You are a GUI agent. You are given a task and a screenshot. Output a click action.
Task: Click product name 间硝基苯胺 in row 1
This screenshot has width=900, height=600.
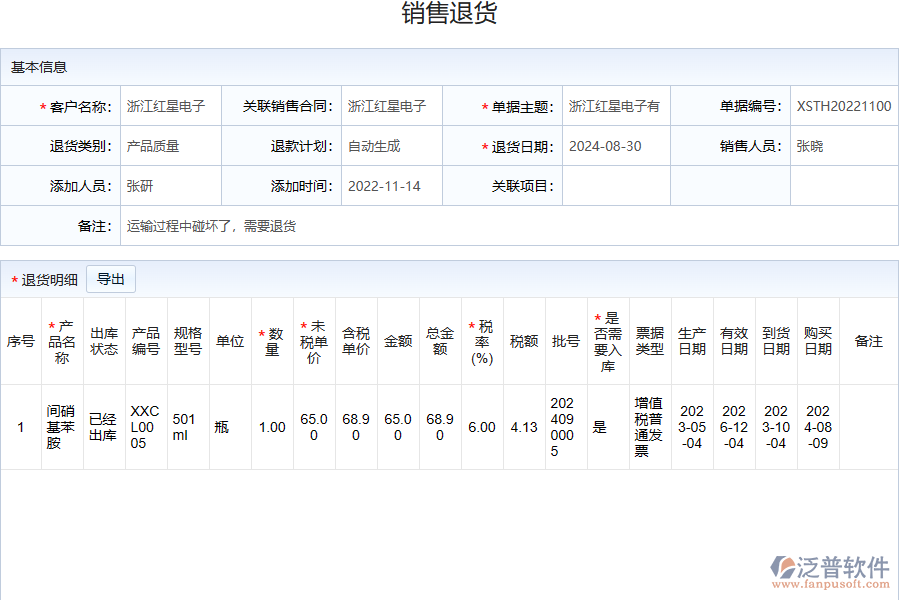pyautogui.click(x=62, y=427)
